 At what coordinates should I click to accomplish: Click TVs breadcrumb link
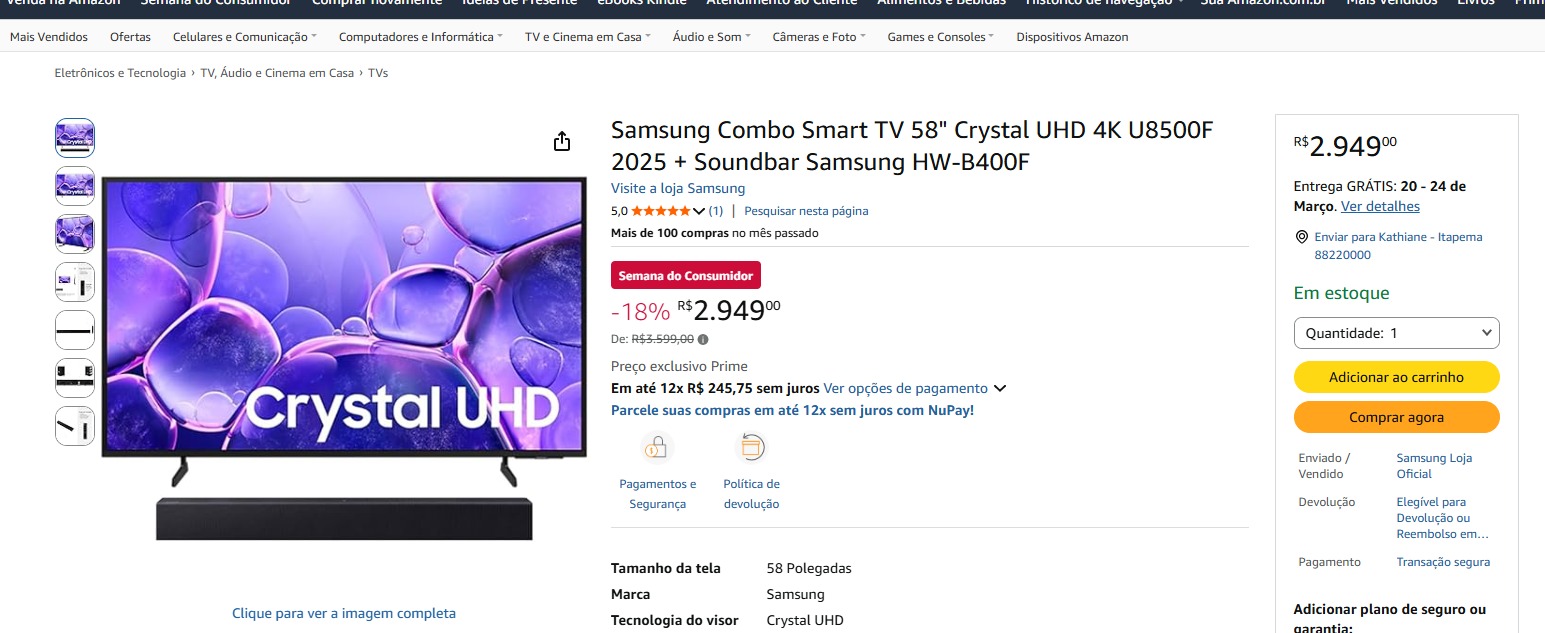pyautogui.click(x=378, y=73)
